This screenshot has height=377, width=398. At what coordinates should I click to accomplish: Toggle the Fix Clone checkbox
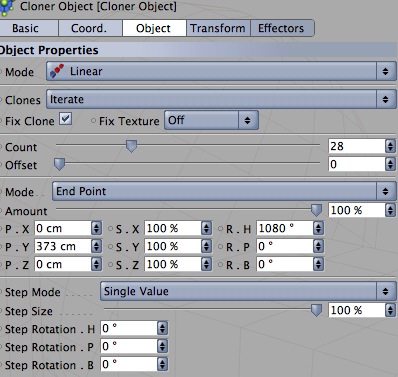tap(66, 119)
